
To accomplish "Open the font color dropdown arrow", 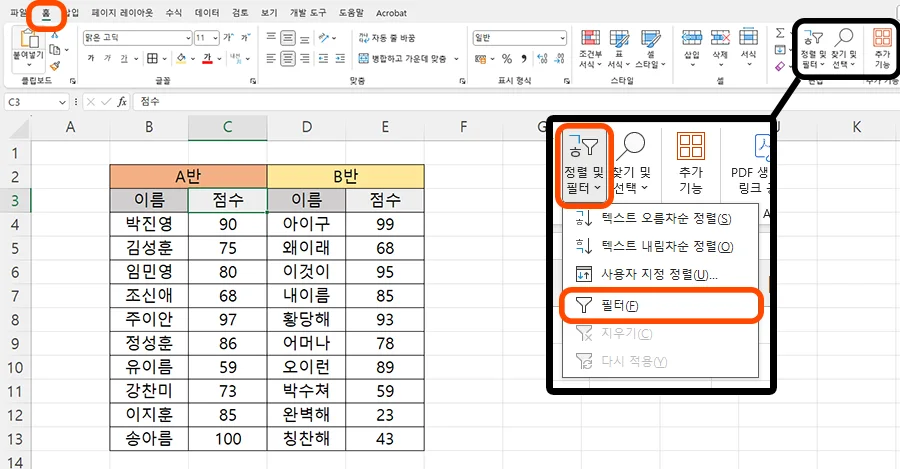I will tap(219, 59).
